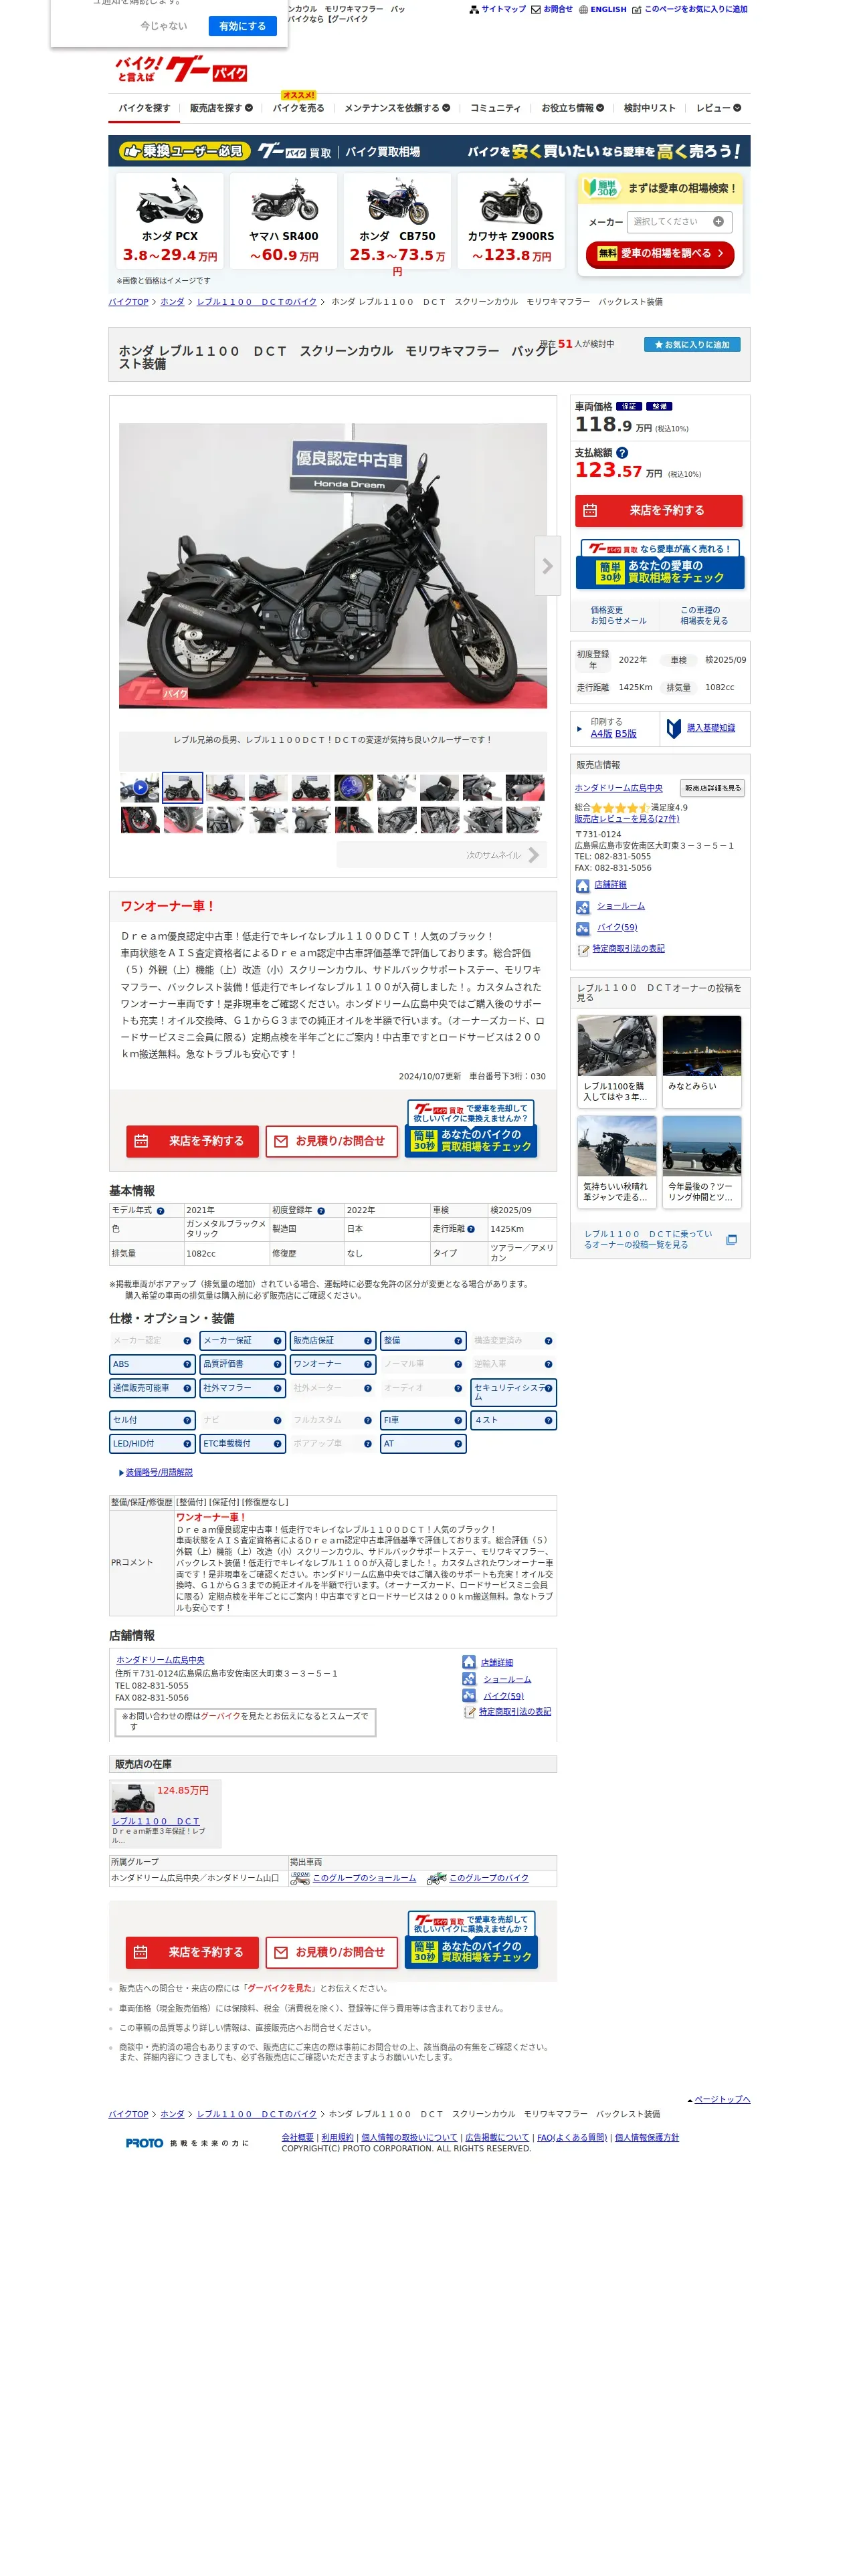This screenshot has width=859, height=2576.
Task: Click バイクTOP in top breadcrumb
Action: 129,302
